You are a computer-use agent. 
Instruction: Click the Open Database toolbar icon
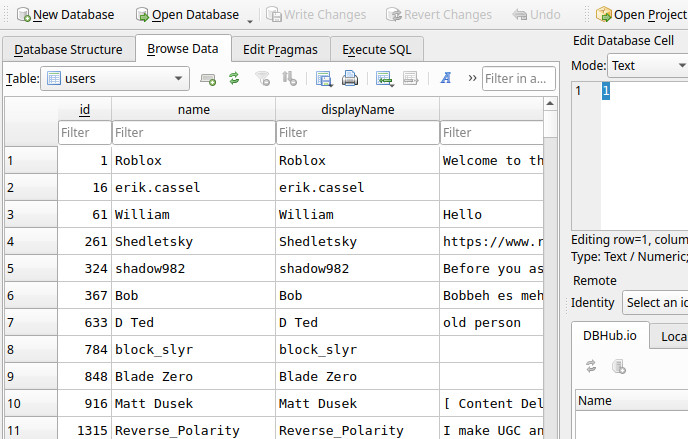(143, 14)
